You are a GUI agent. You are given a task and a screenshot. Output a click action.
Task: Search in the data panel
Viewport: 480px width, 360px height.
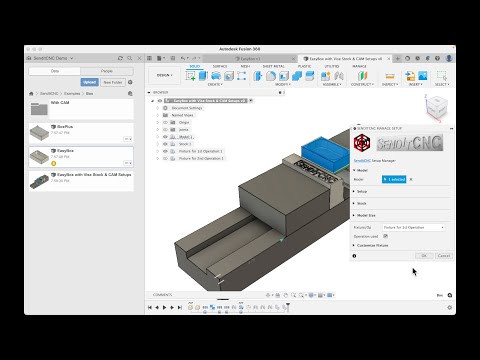pyautogui.click(x=130, y=58)
